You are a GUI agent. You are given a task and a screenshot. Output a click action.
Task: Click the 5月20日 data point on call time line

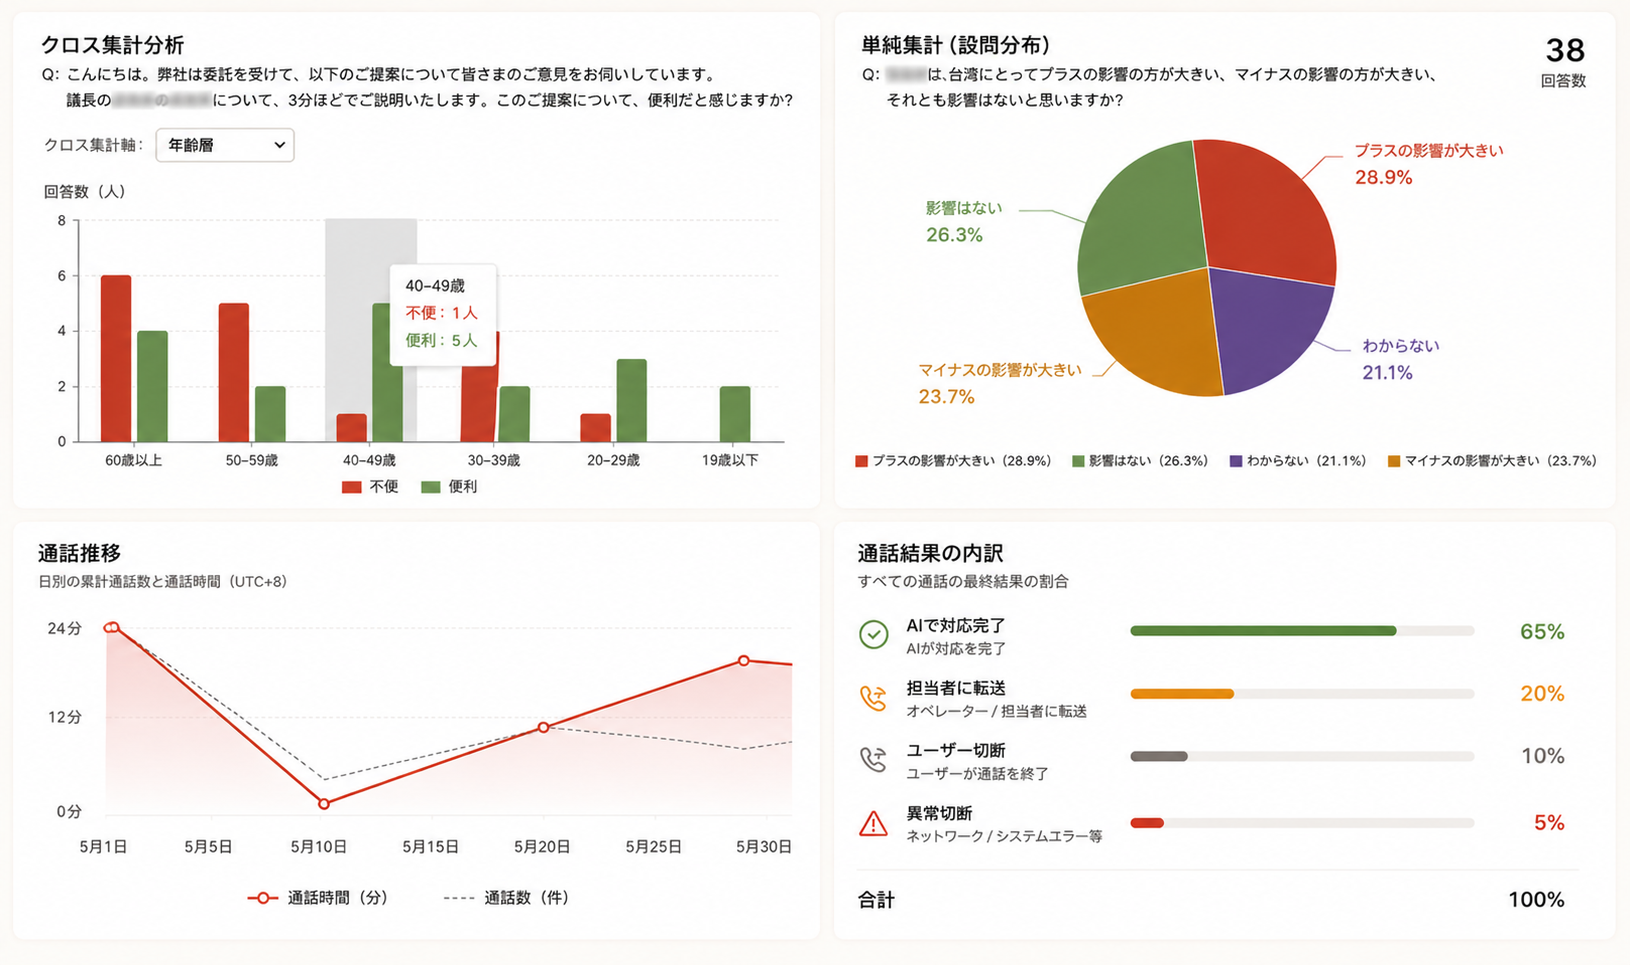pos(543,727)
